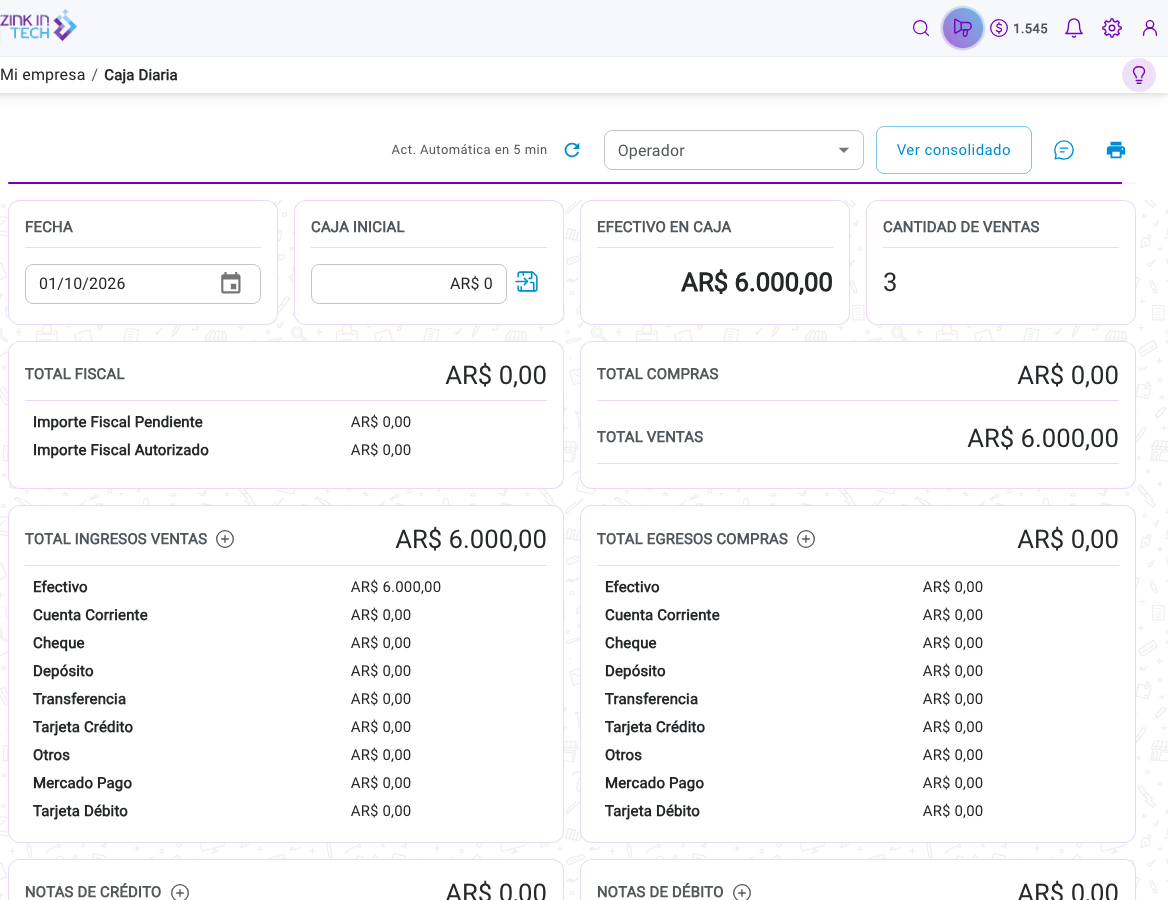The width and height of the screenshot is (1168, 900).
Task: Click the Caja Inicial amount field
Action: 408,283
